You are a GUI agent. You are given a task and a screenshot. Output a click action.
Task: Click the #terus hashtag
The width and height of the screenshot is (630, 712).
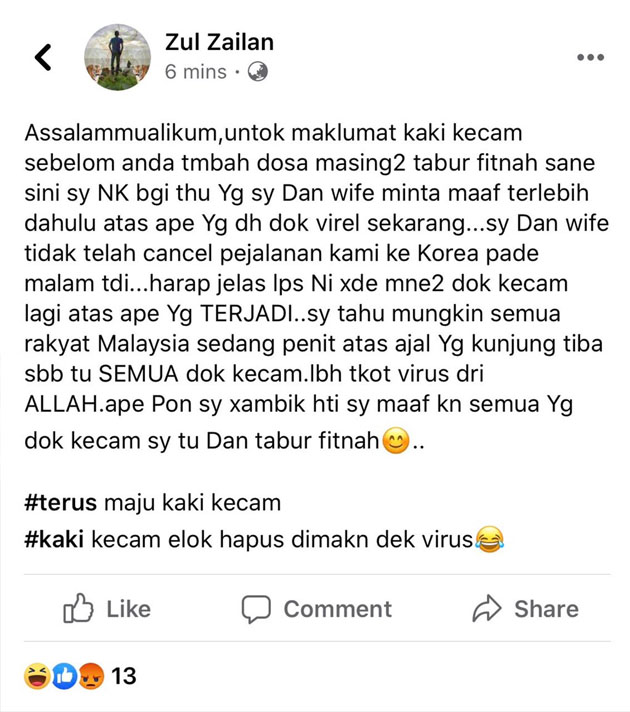(x=60, y=503)
